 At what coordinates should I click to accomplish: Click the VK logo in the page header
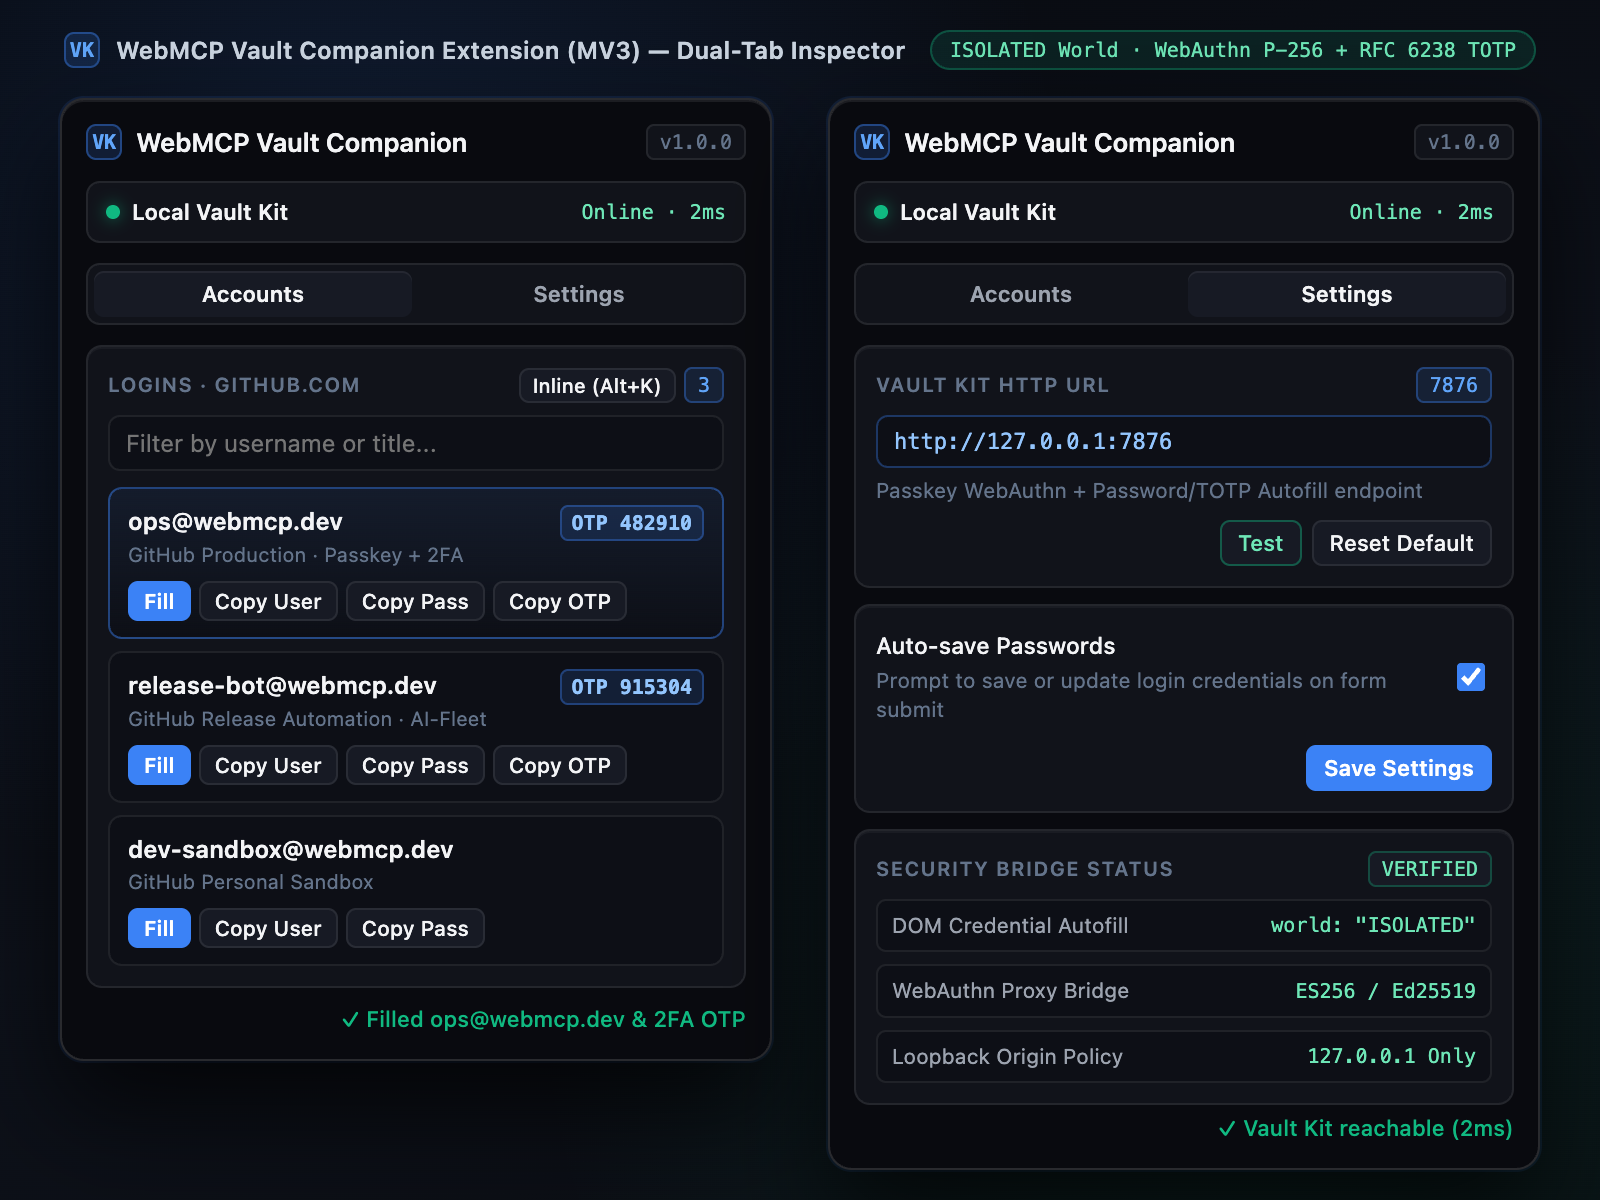click(x=82, y=50)
